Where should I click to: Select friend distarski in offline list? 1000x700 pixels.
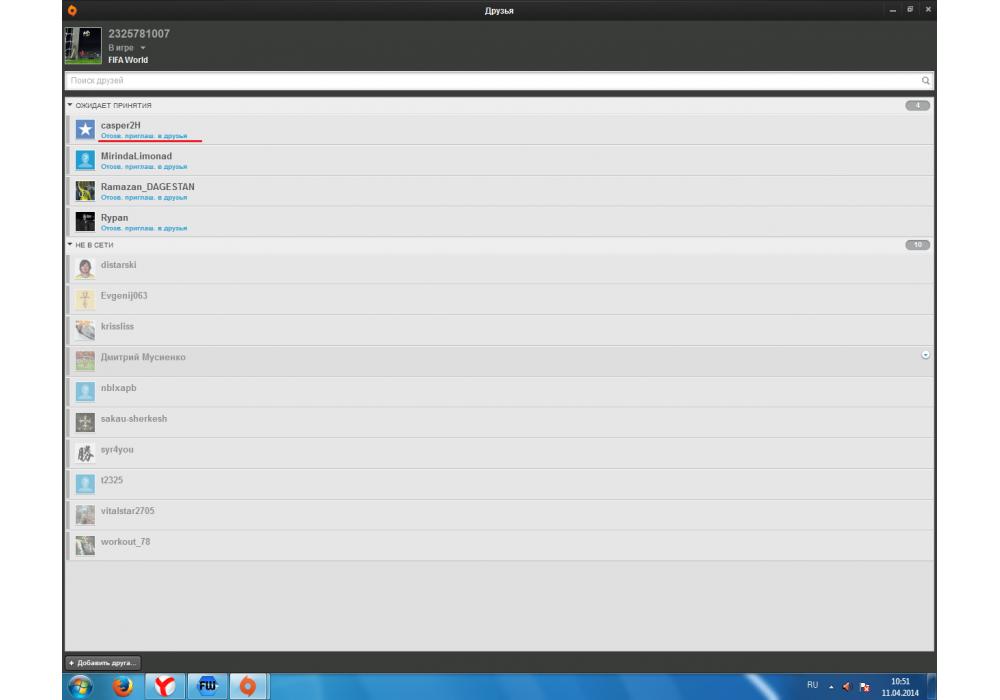point(119,265)
